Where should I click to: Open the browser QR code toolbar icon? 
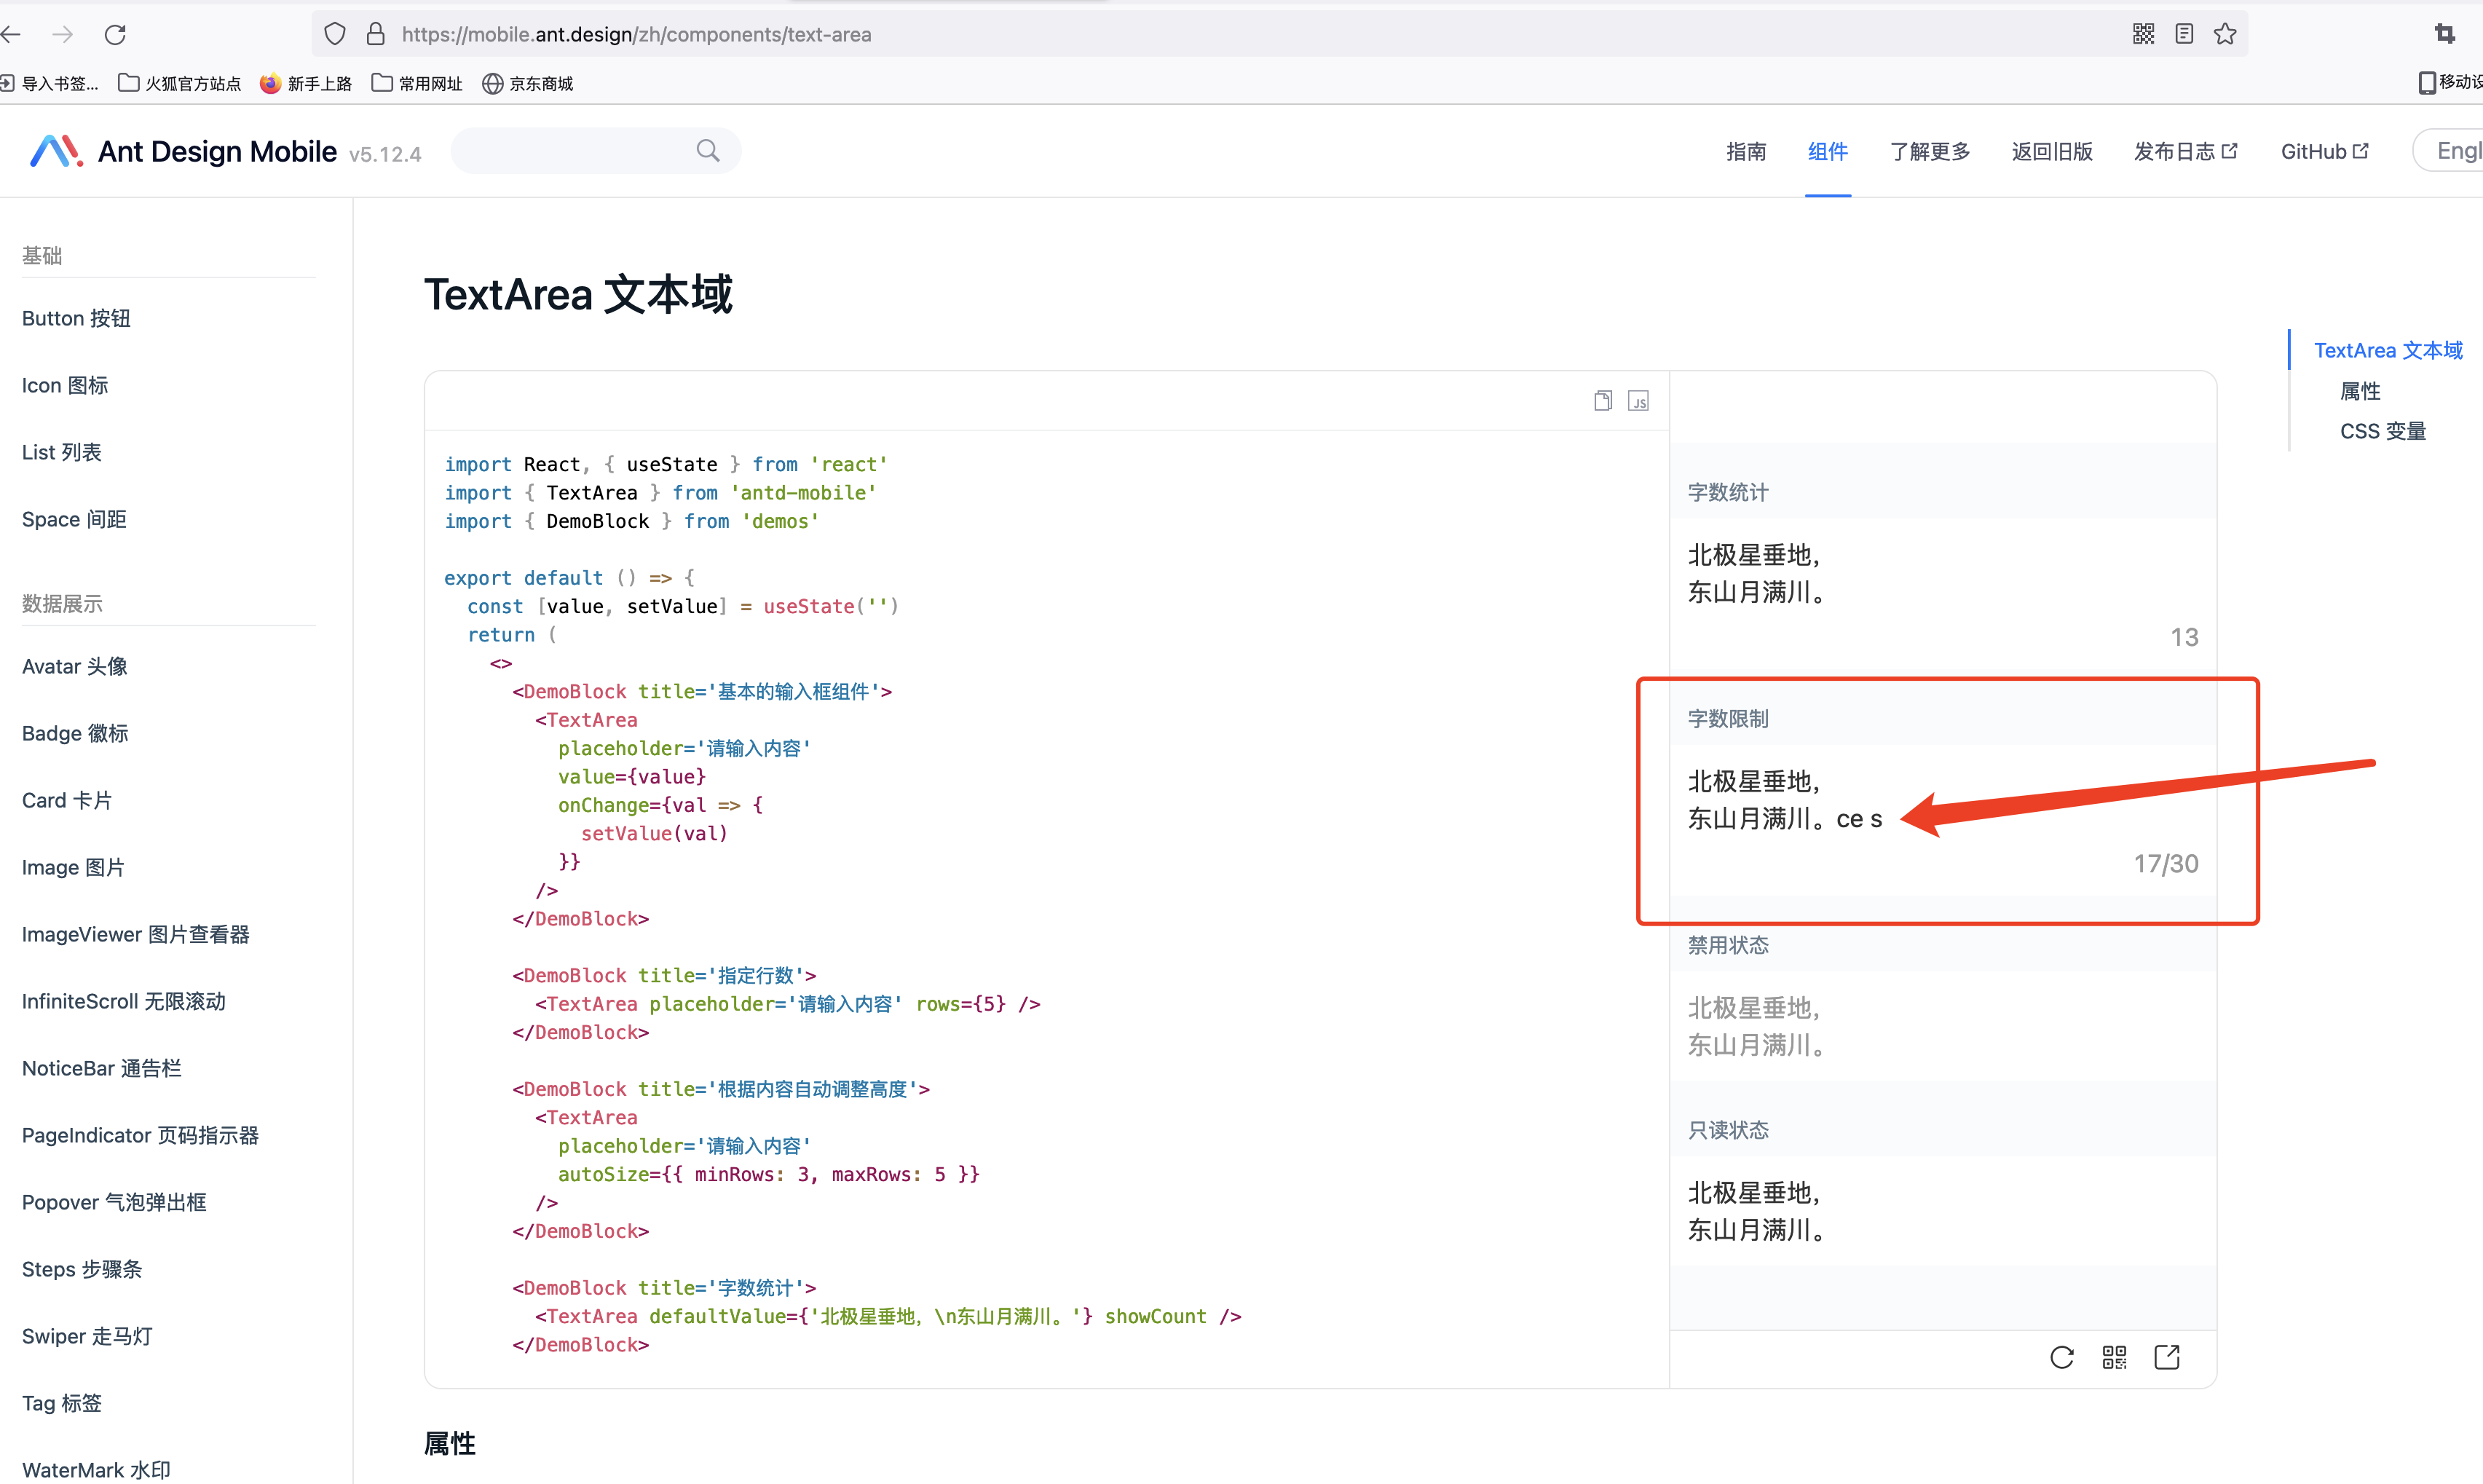(x=2143, y=34)
